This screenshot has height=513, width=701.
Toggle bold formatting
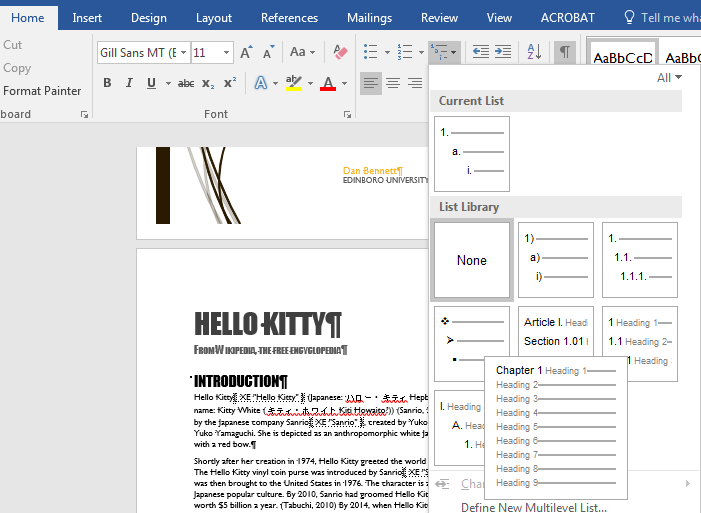[107, 84]
